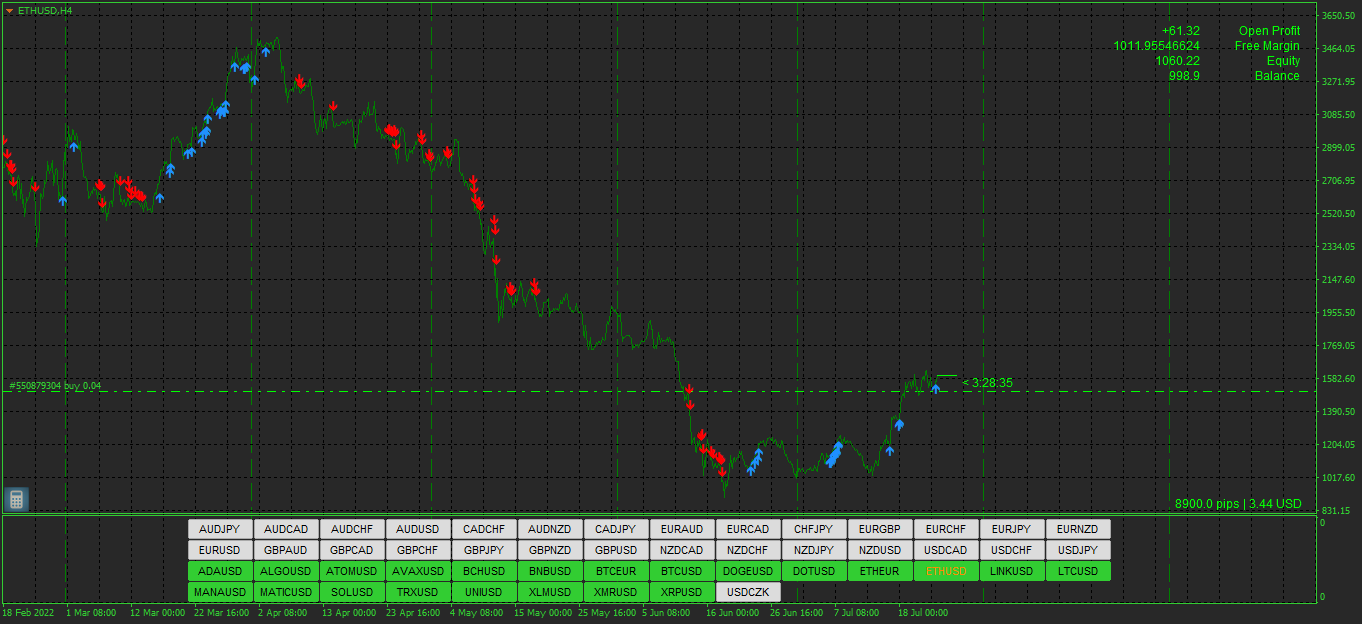Switch chart to BTCUSD
Image resolution: width=1362 pixels, height=624 pixels.
[x=681, y=571]
